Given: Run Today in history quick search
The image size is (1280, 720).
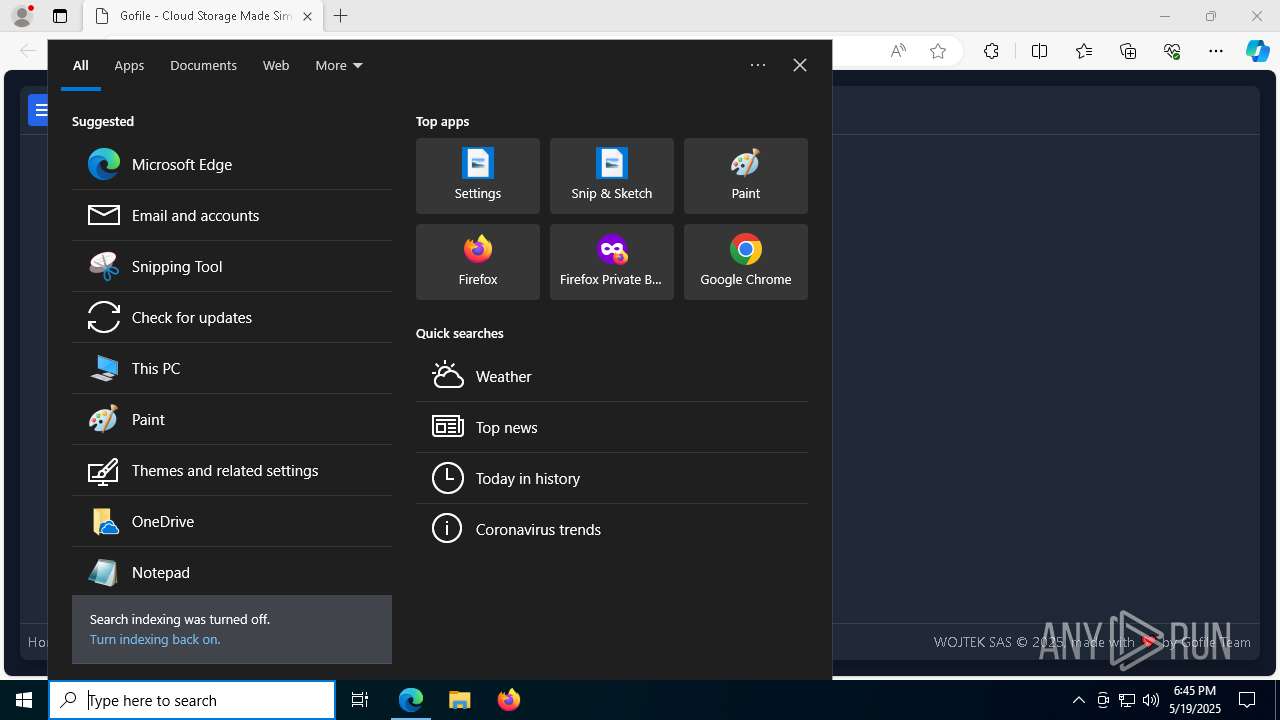Looking at the screenshot, I should click(x=612, y=478).
